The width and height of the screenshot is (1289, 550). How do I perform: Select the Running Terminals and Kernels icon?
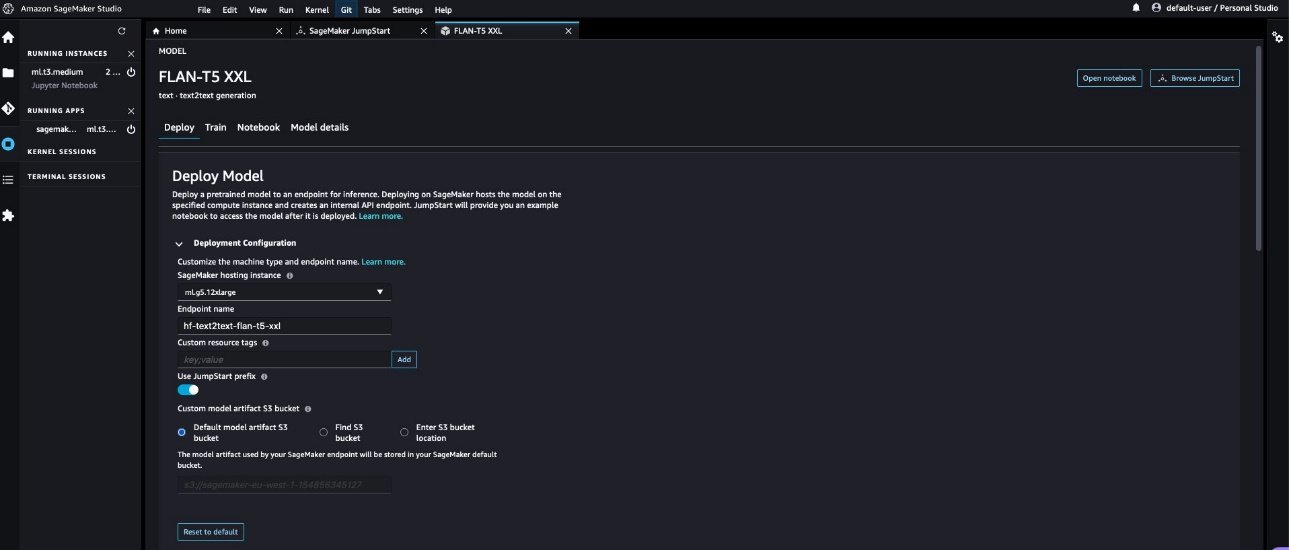(x=8, y=144)
